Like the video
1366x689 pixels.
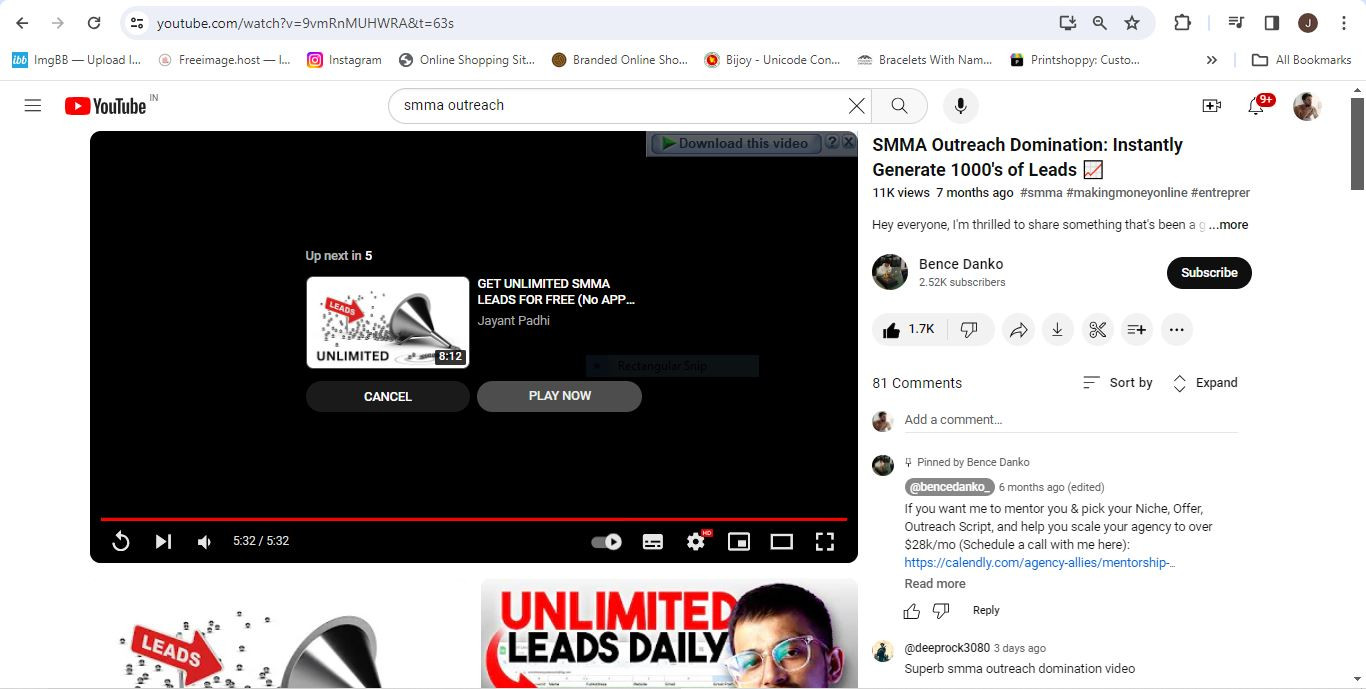908,329
